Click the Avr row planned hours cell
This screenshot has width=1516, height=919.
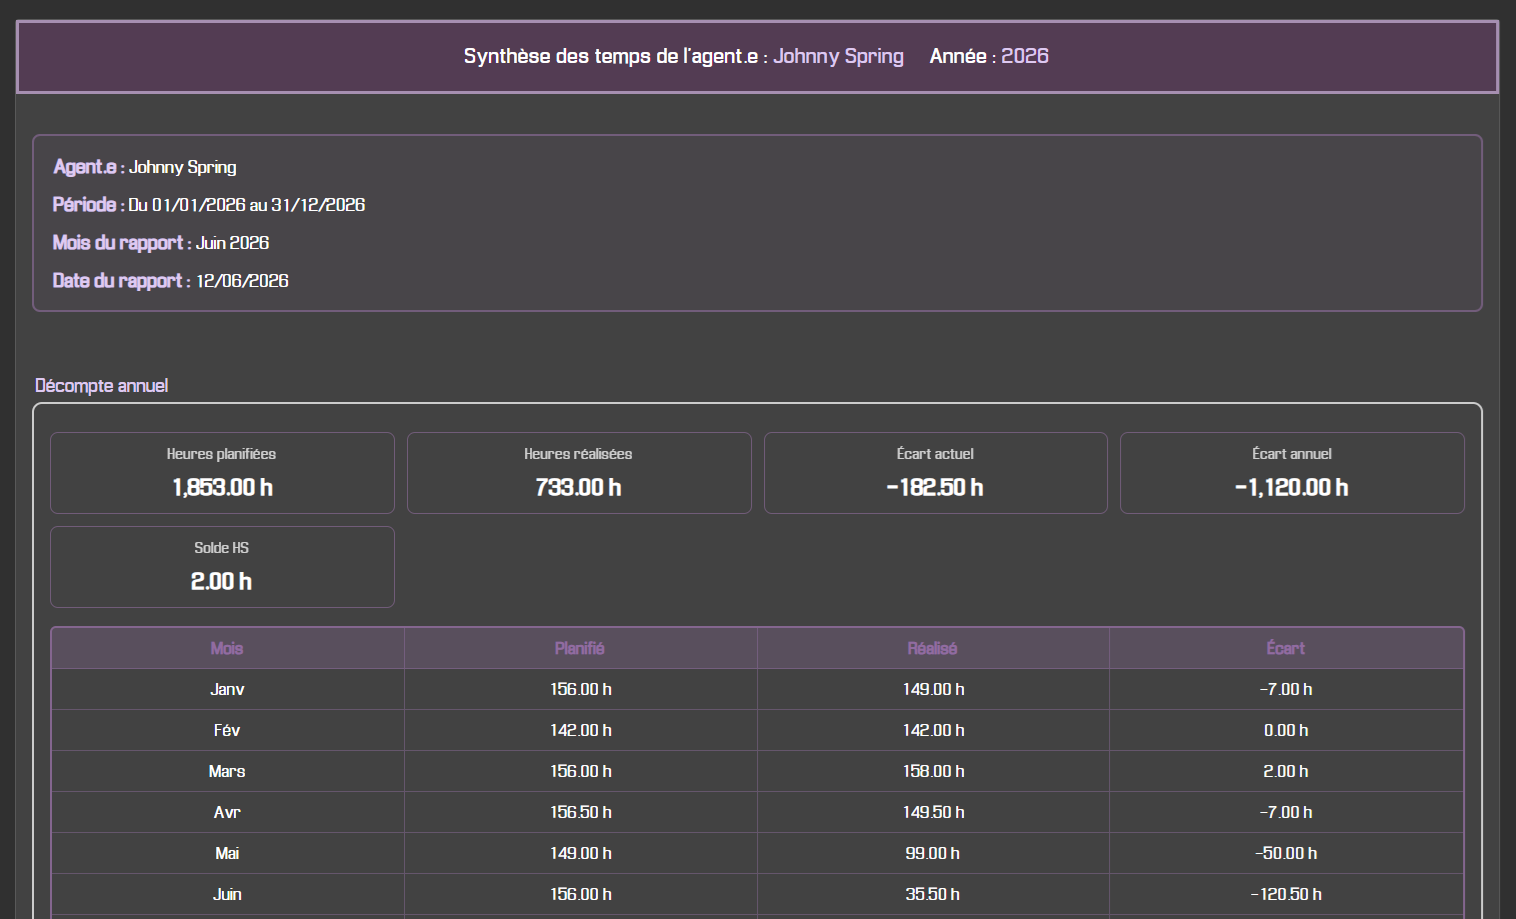pyautogui.click(x=580, y=812)
